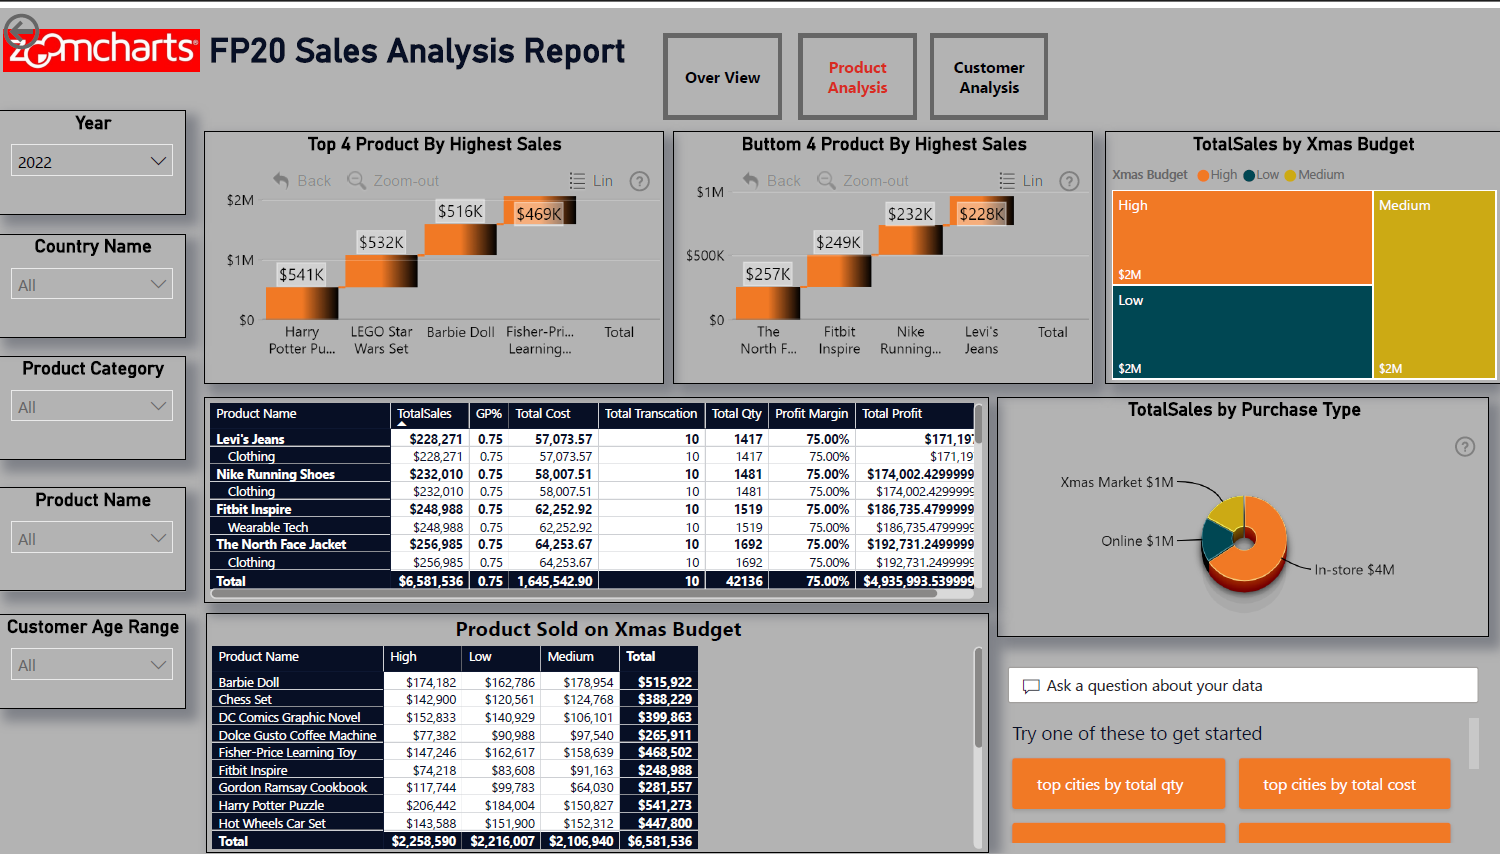
Task: Toggle the High legend item in Xmas Budget
Action: (1217, 175)
